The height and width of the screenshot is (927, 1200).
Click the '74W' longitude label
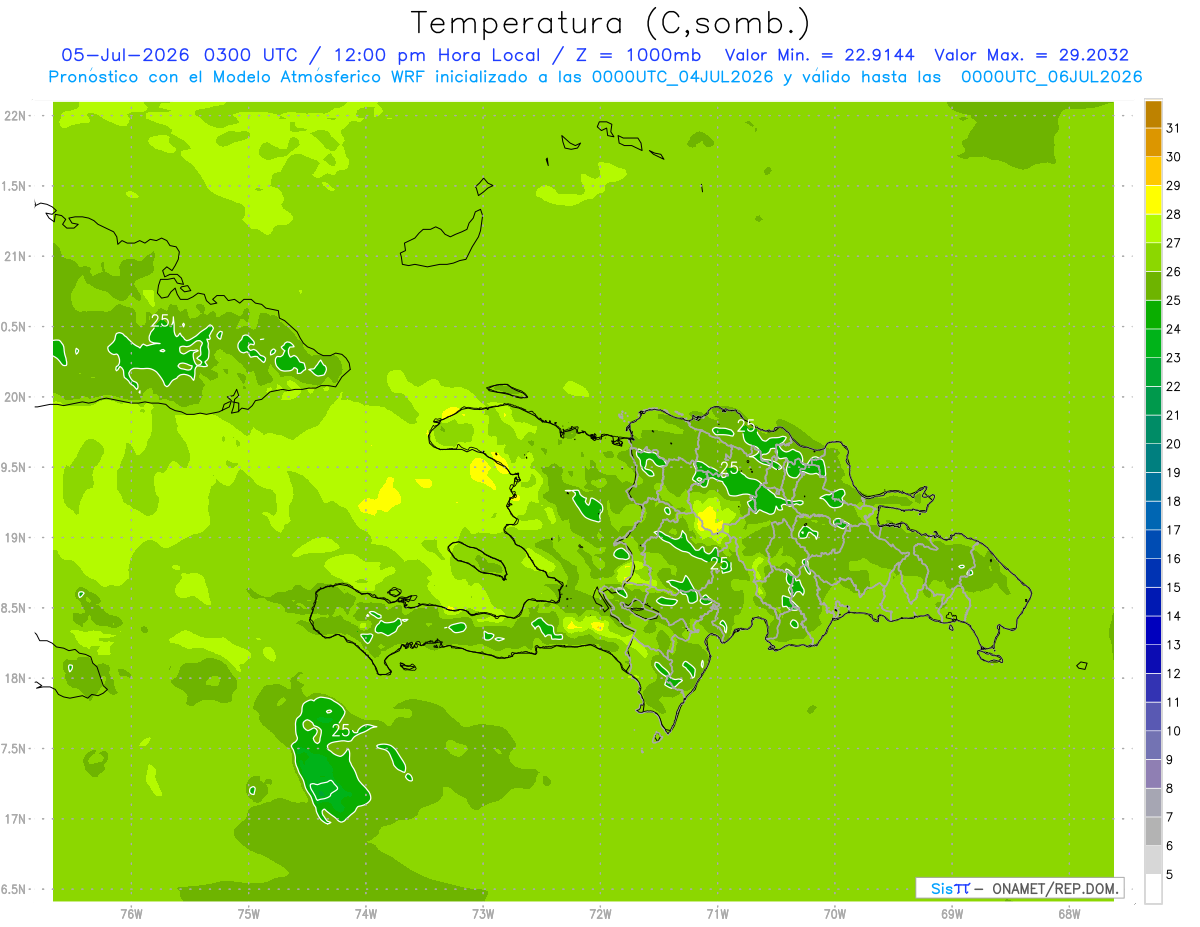365,914
